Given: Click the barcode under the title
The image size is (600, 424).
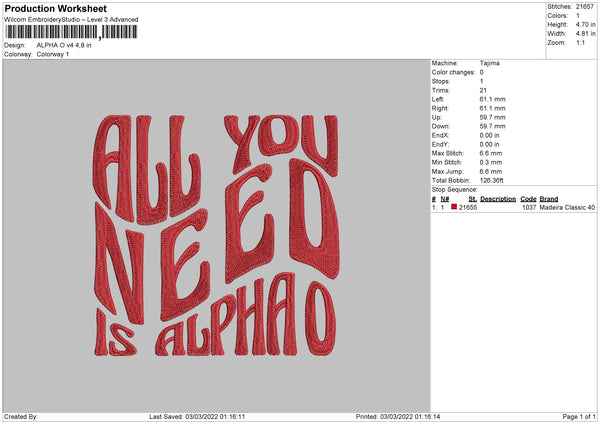Looking at the screenshot, I should click(71, 32).
